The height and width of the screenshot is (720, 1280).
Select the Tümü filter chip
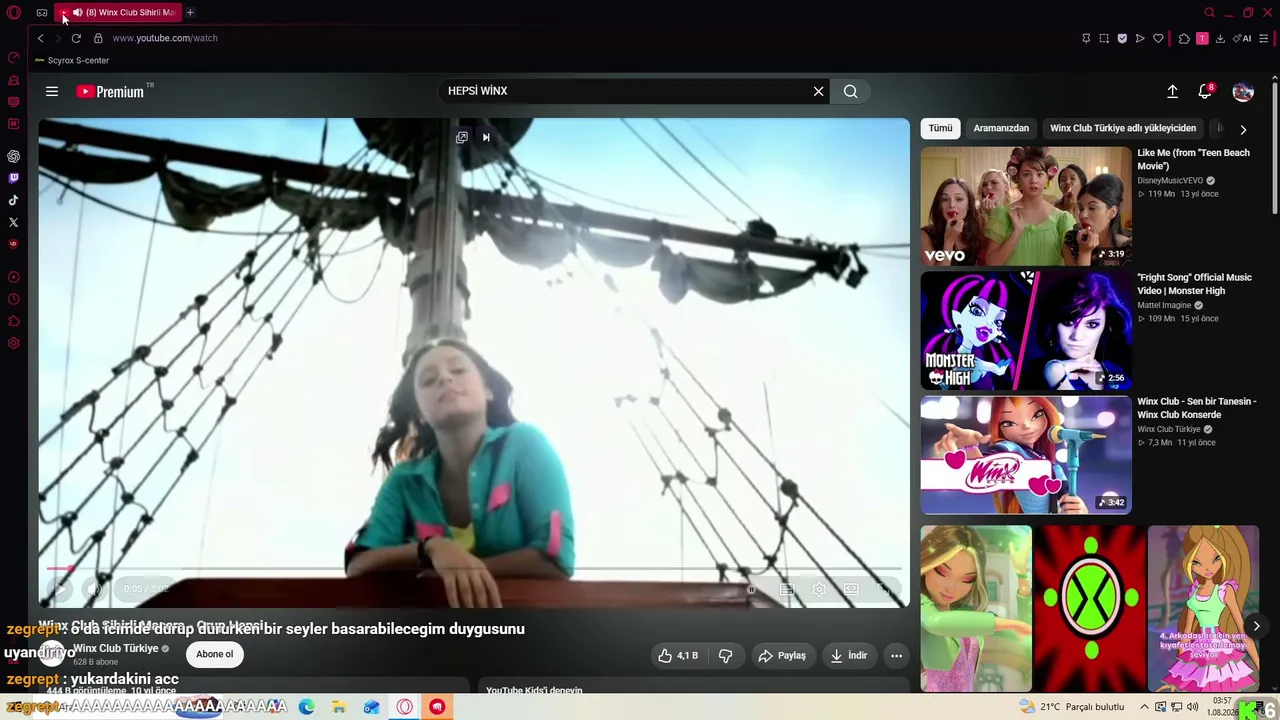940,128
